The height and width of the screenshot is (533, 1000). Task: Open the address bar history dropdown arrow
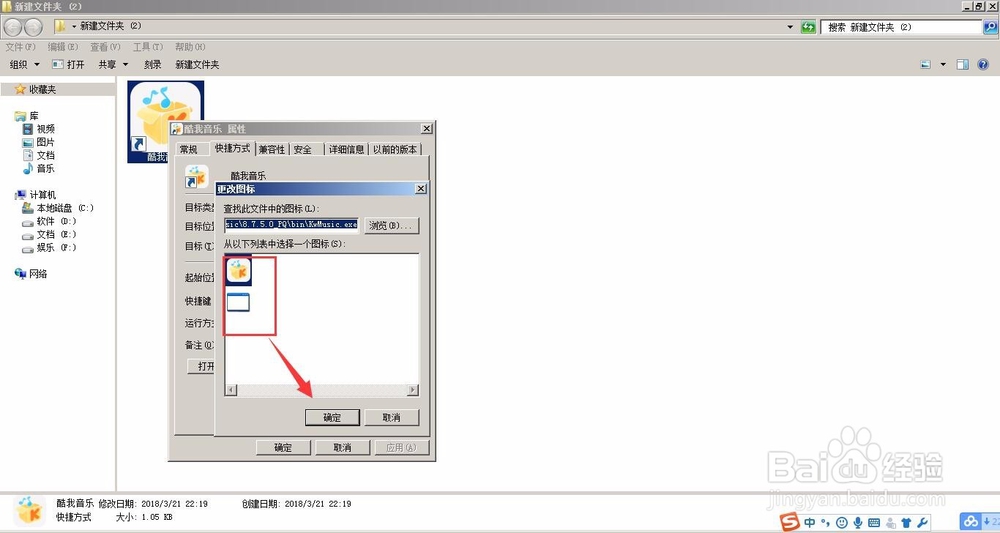point(790,27)
